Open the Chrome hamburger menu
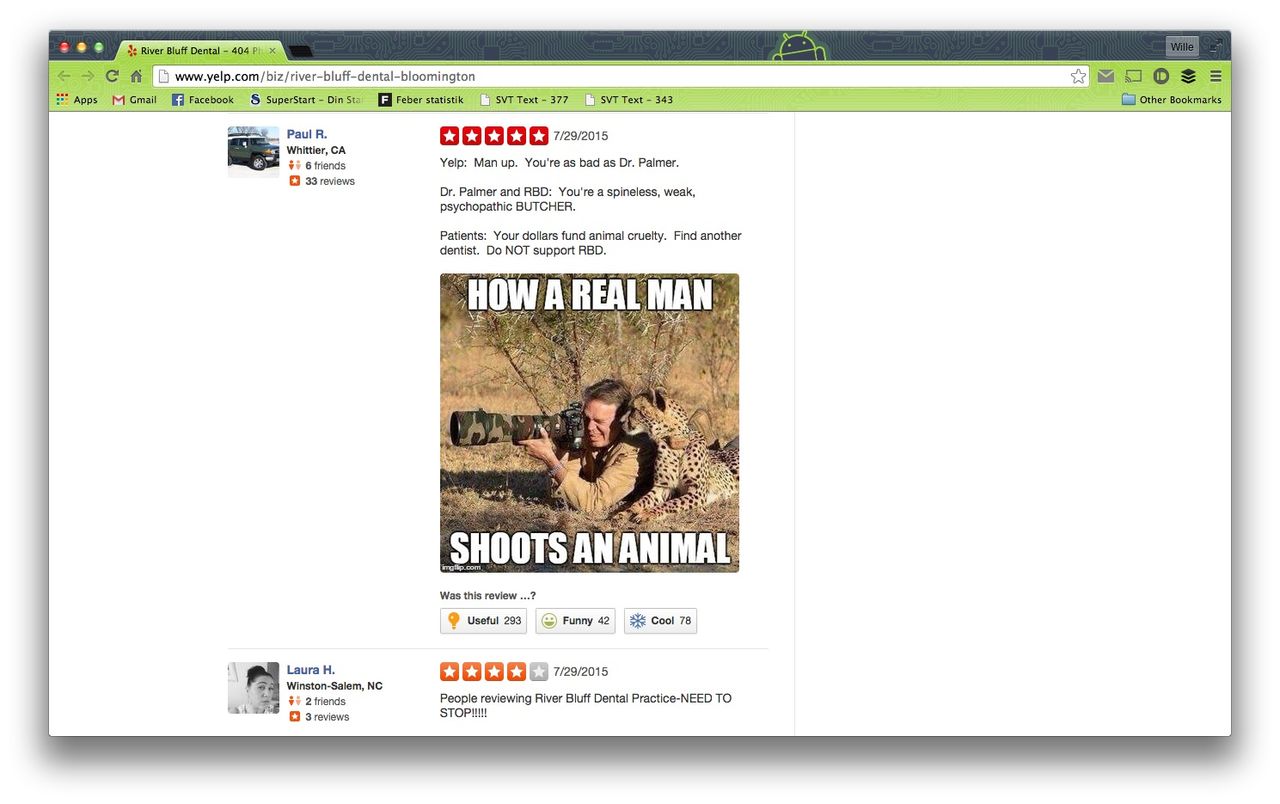The width and height of the screenshot is (1280, 804). (x=1216, y=76)
